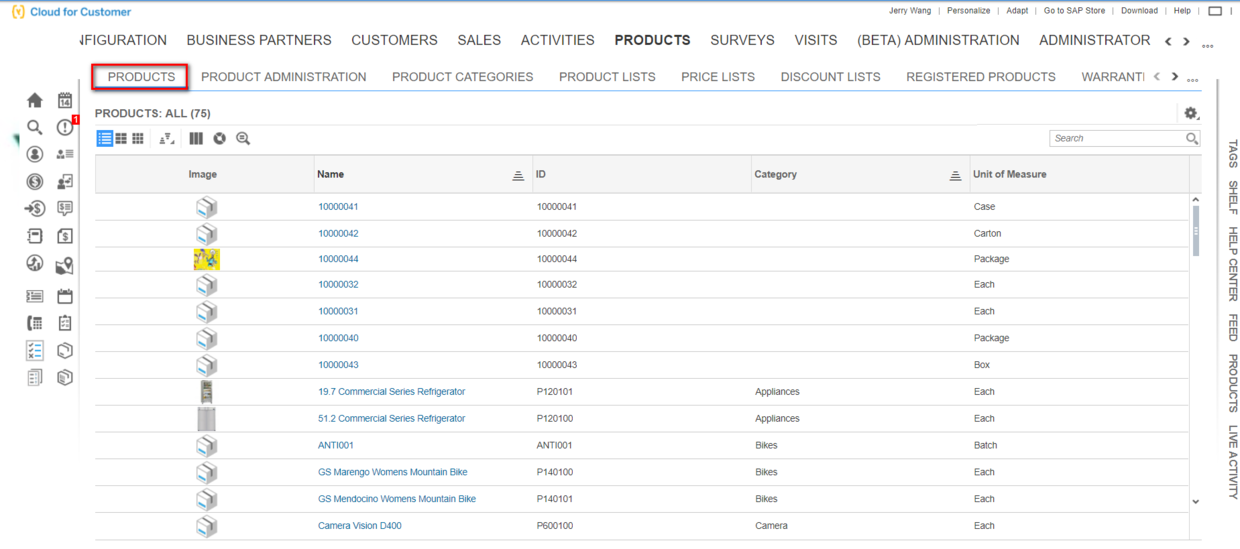Click the map location icon in the sidebar
The height and width of the screenshot is (549, 1240).
(x=65, y=265)
